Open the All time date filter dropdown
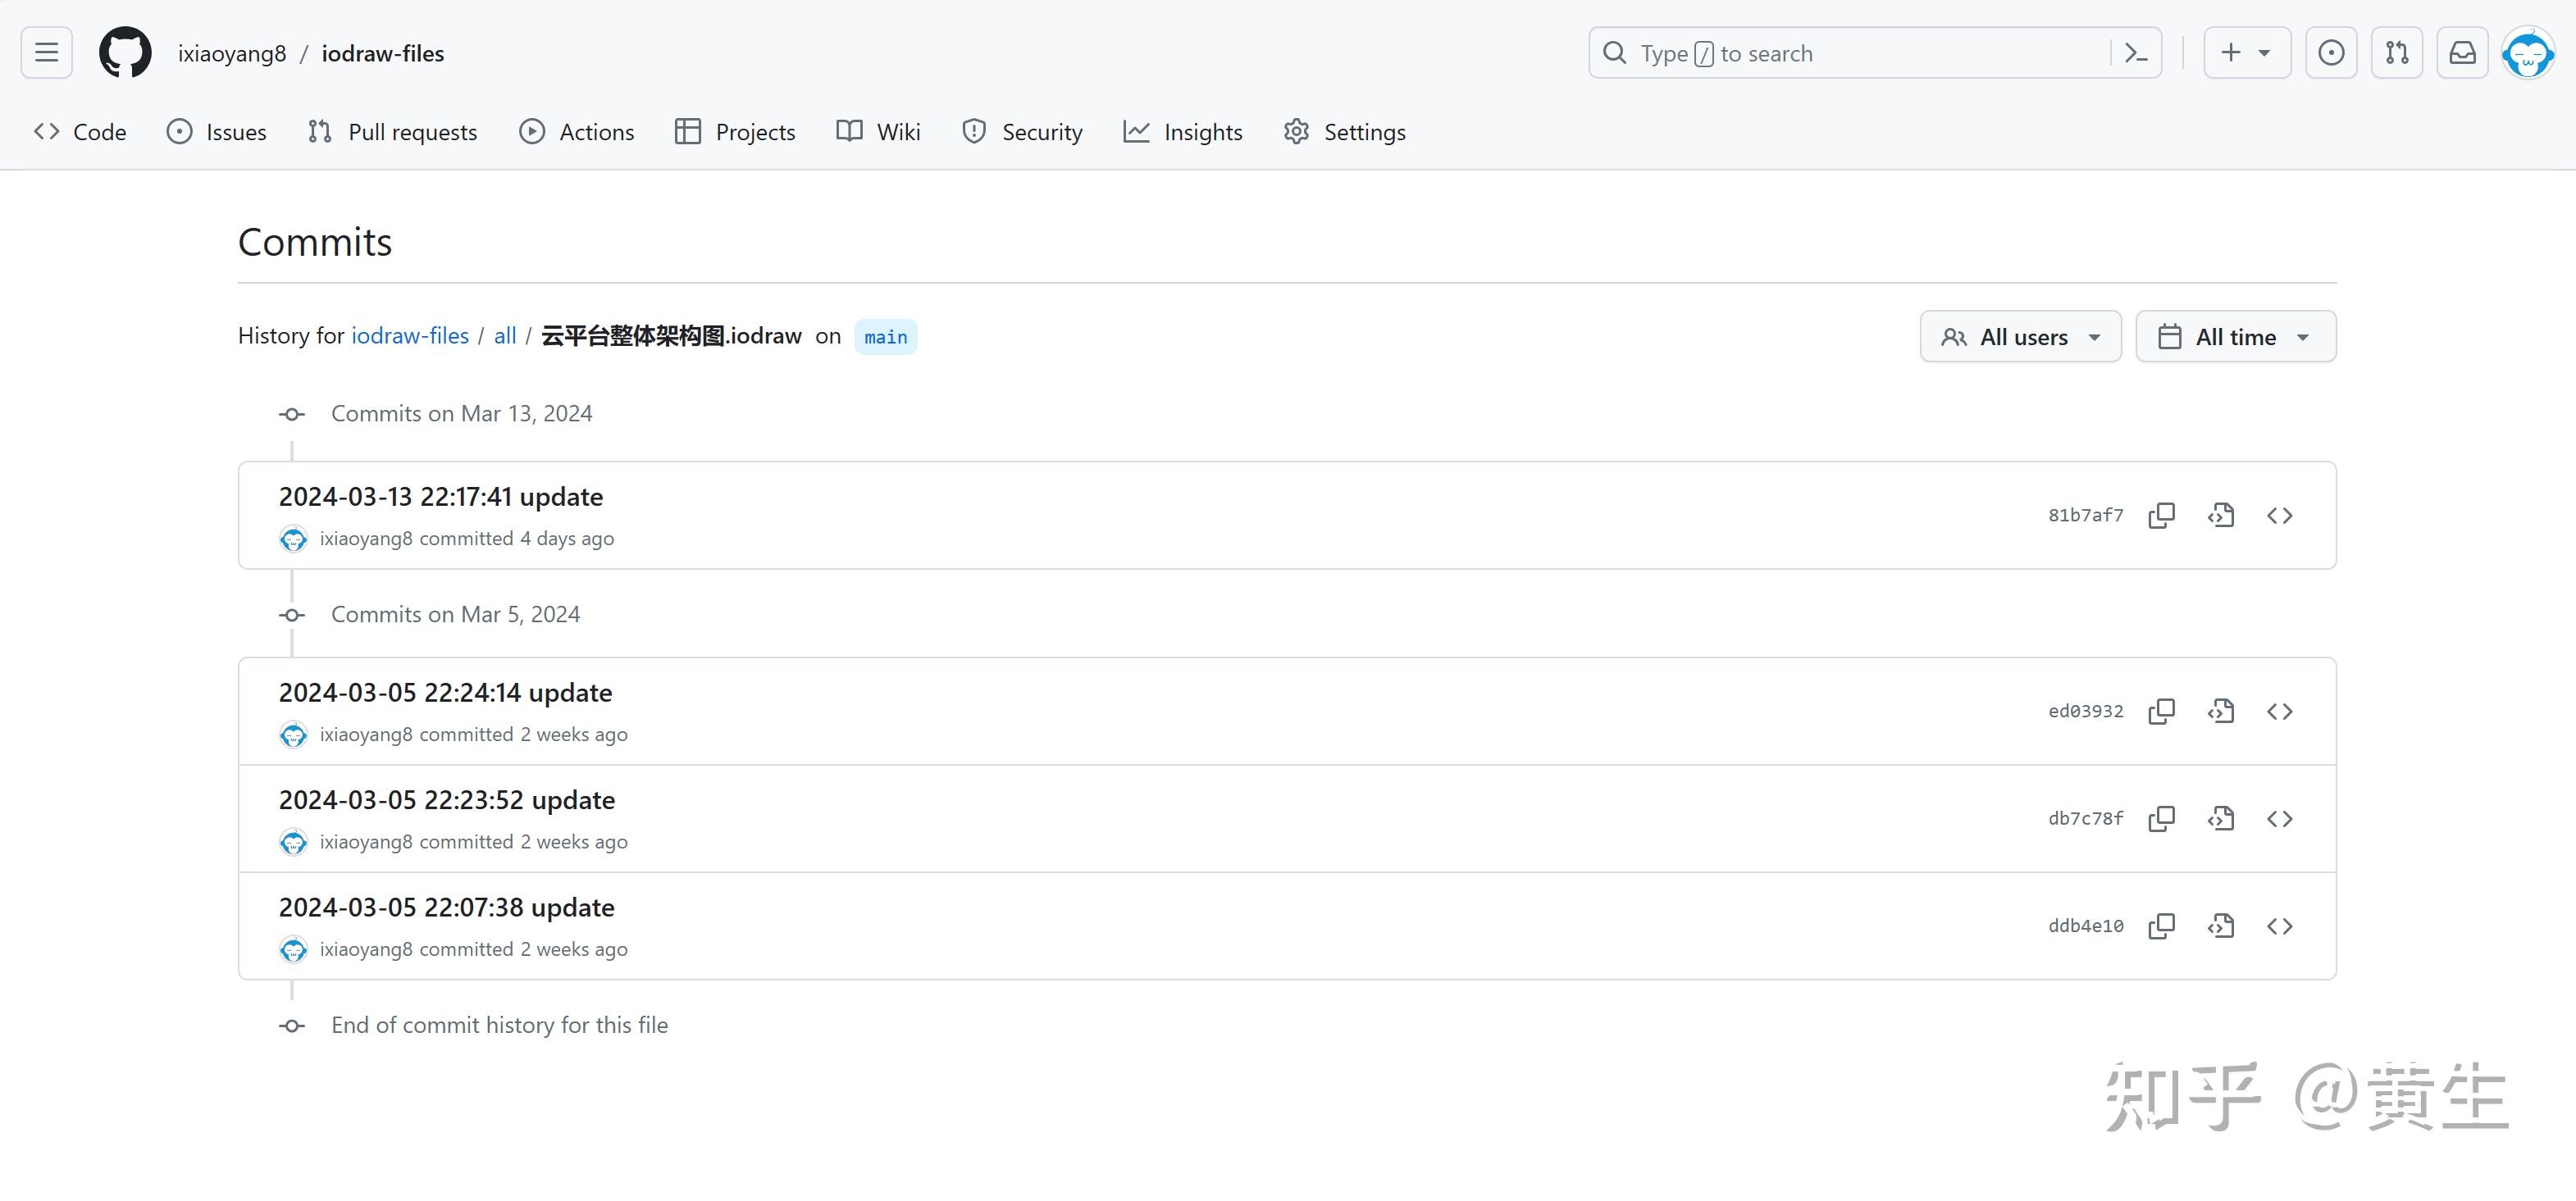This screenshot has height=1201, width=2576. (x=2235, y=336)
